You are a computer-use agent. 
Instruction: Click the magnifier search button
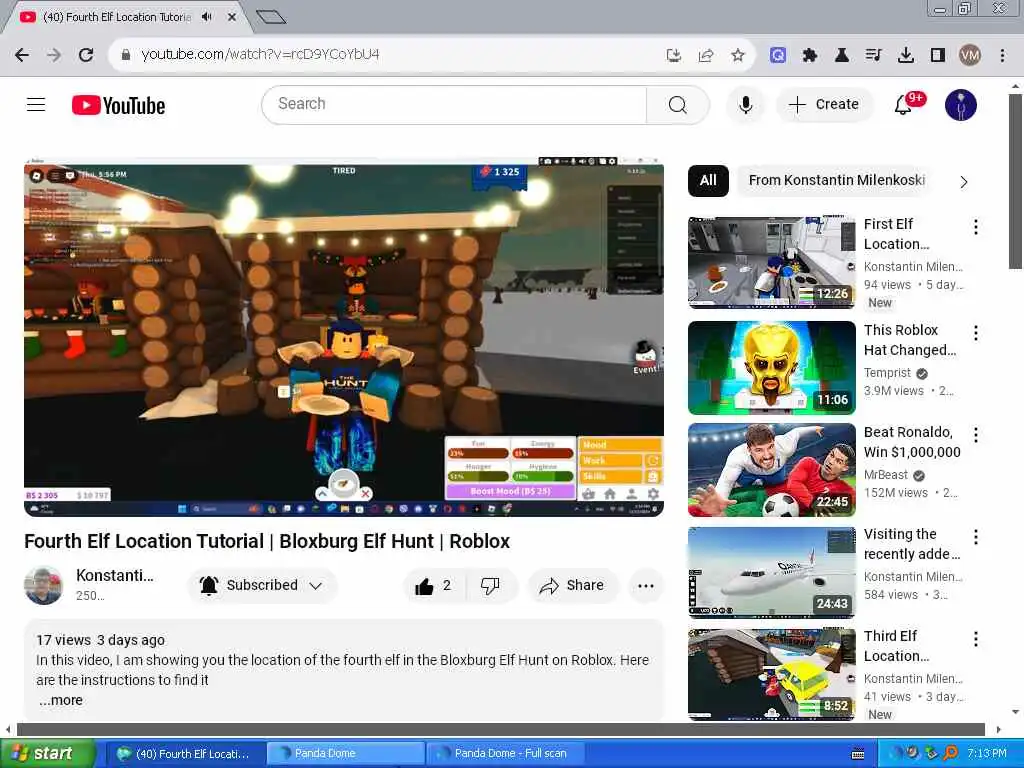(x=677, y=104)
